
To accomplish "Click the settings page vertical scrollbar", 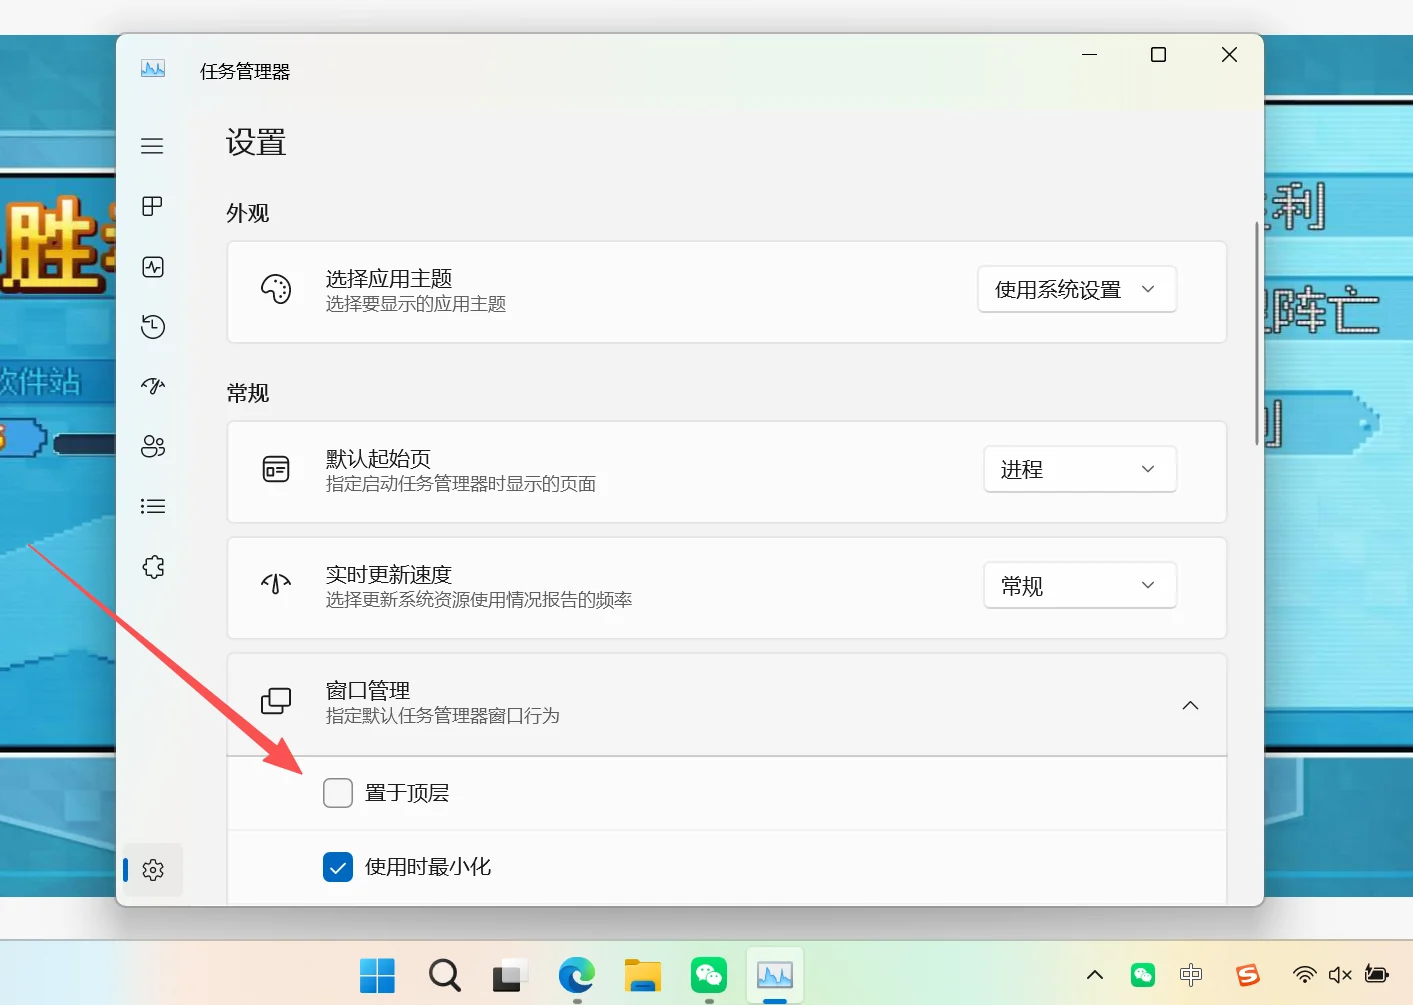I will click(1257, 334).
